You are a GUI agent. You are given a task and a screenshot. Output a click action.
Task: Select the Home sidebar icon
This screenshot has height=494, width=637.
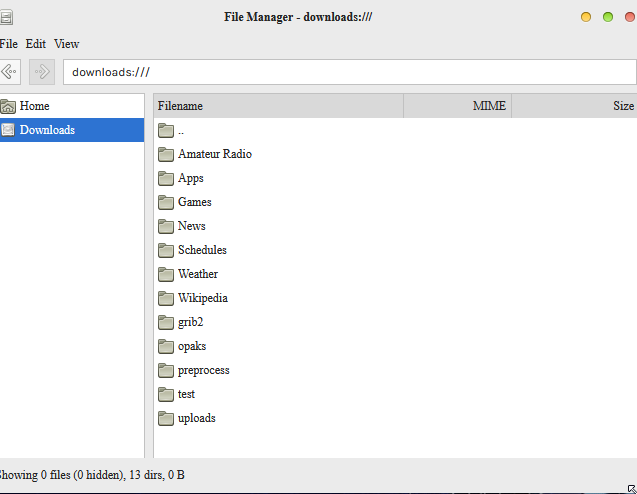8,106
